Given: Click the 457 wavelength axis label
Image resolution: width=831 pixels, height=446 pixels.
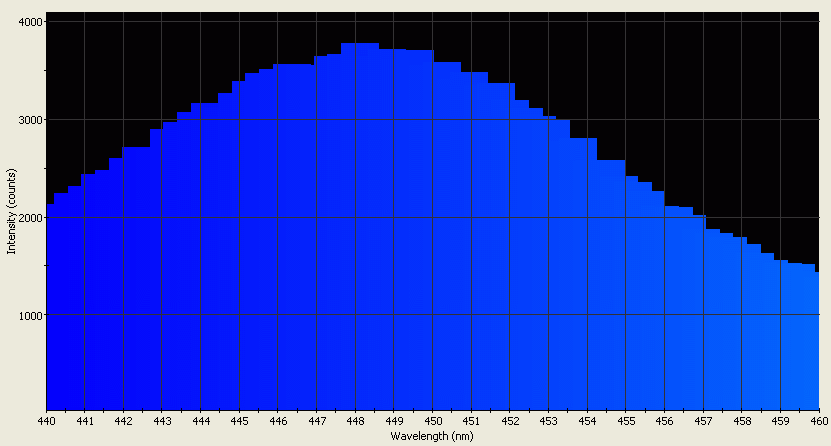Looking at the screenshot, I should tap(703, 421).
